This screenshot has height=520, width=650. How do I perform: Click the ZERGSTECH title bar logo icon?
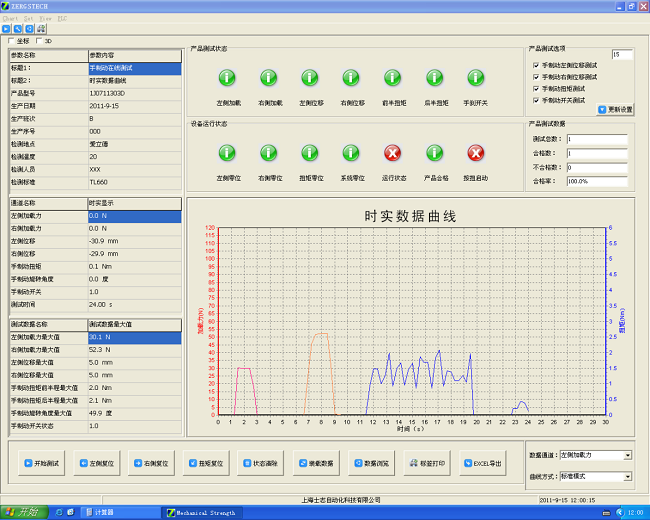click(x=5, y=6)
